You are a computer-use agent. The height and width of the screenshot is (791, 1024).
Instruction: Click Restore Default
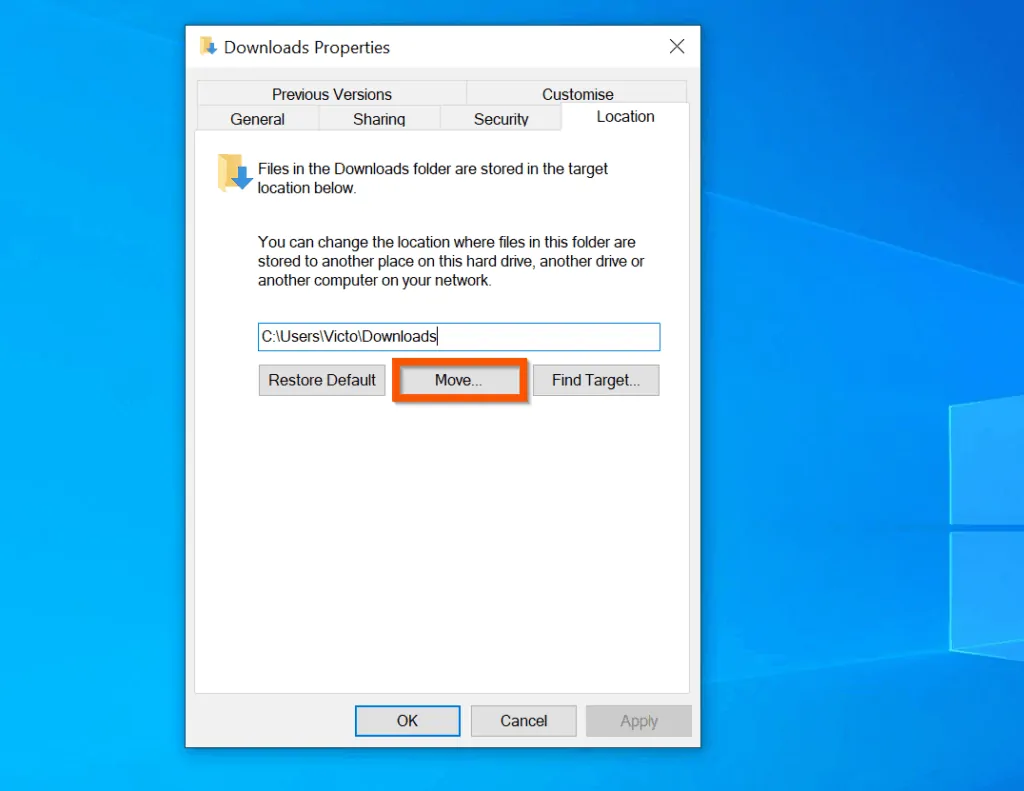point(321,380)
